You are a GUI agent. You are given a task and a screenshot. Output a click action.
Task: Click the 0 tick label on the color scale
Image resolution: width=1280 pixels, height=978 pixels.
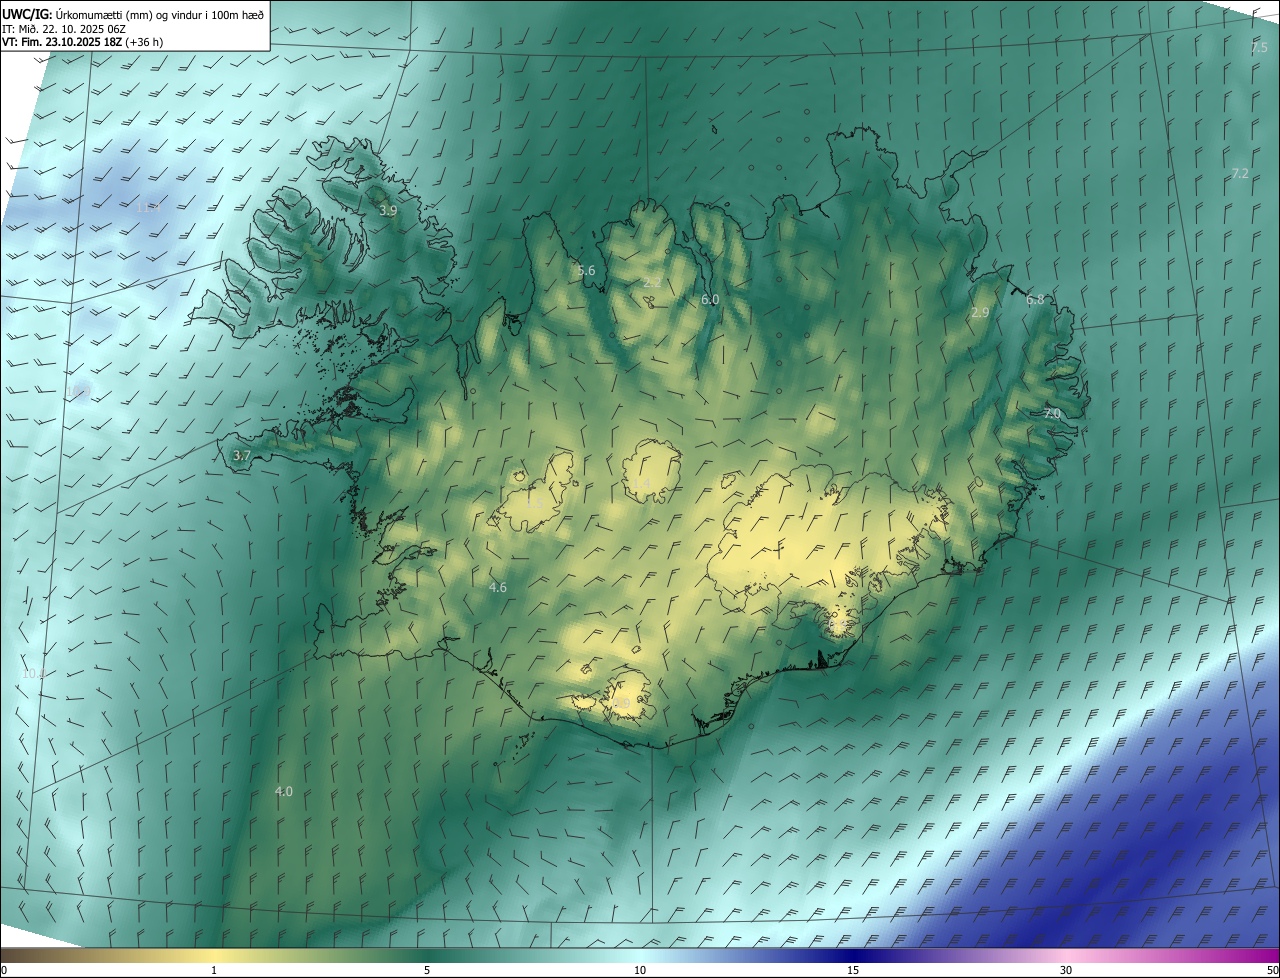pyautogui.click(x=4, y=970)
